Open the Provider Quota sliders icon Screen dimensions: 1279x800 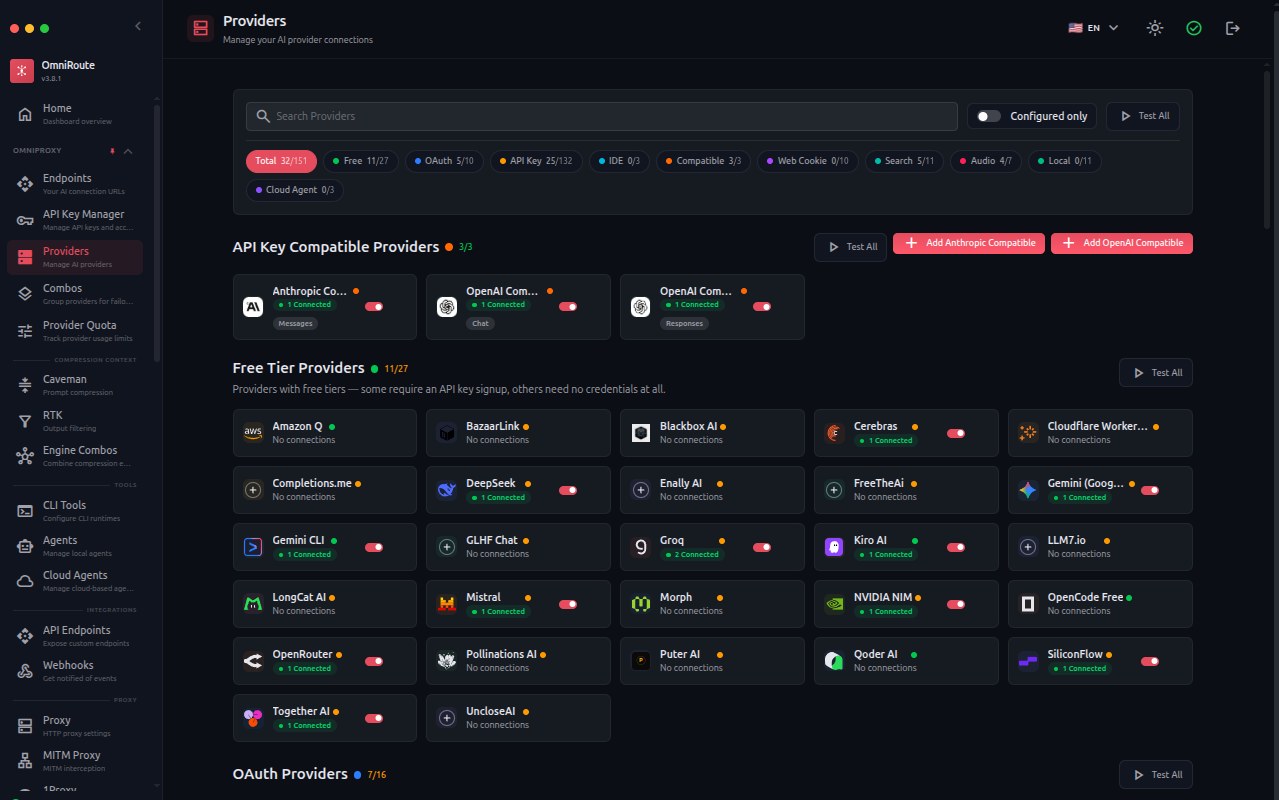coord(25,330)
